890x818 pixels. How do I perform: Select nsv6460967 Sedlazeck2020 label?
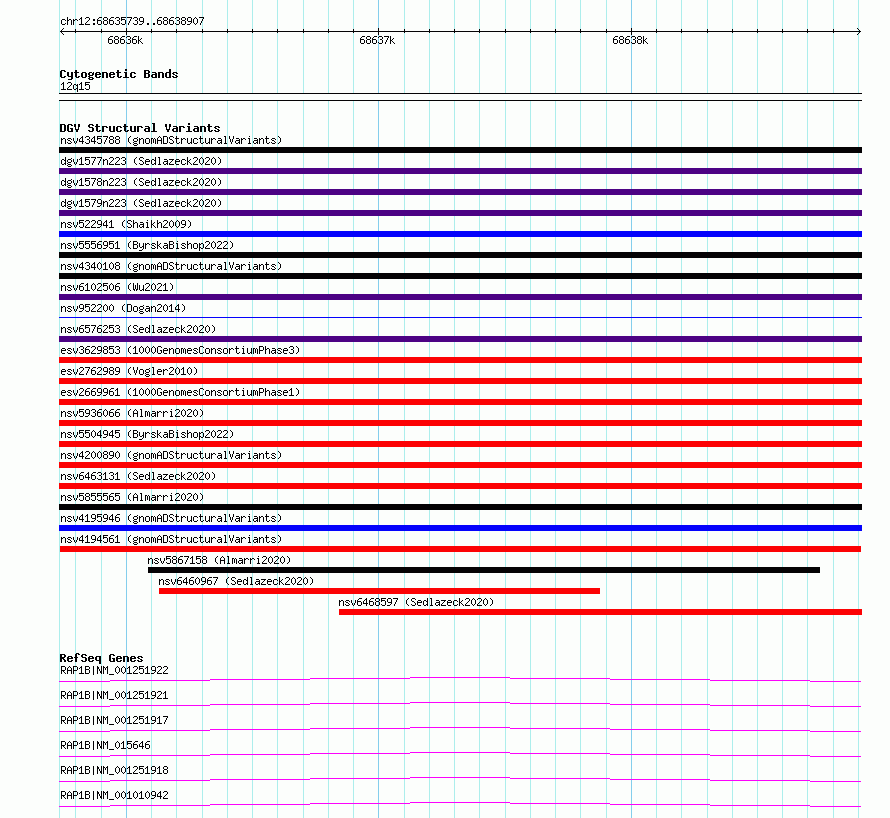coord(236,581)
